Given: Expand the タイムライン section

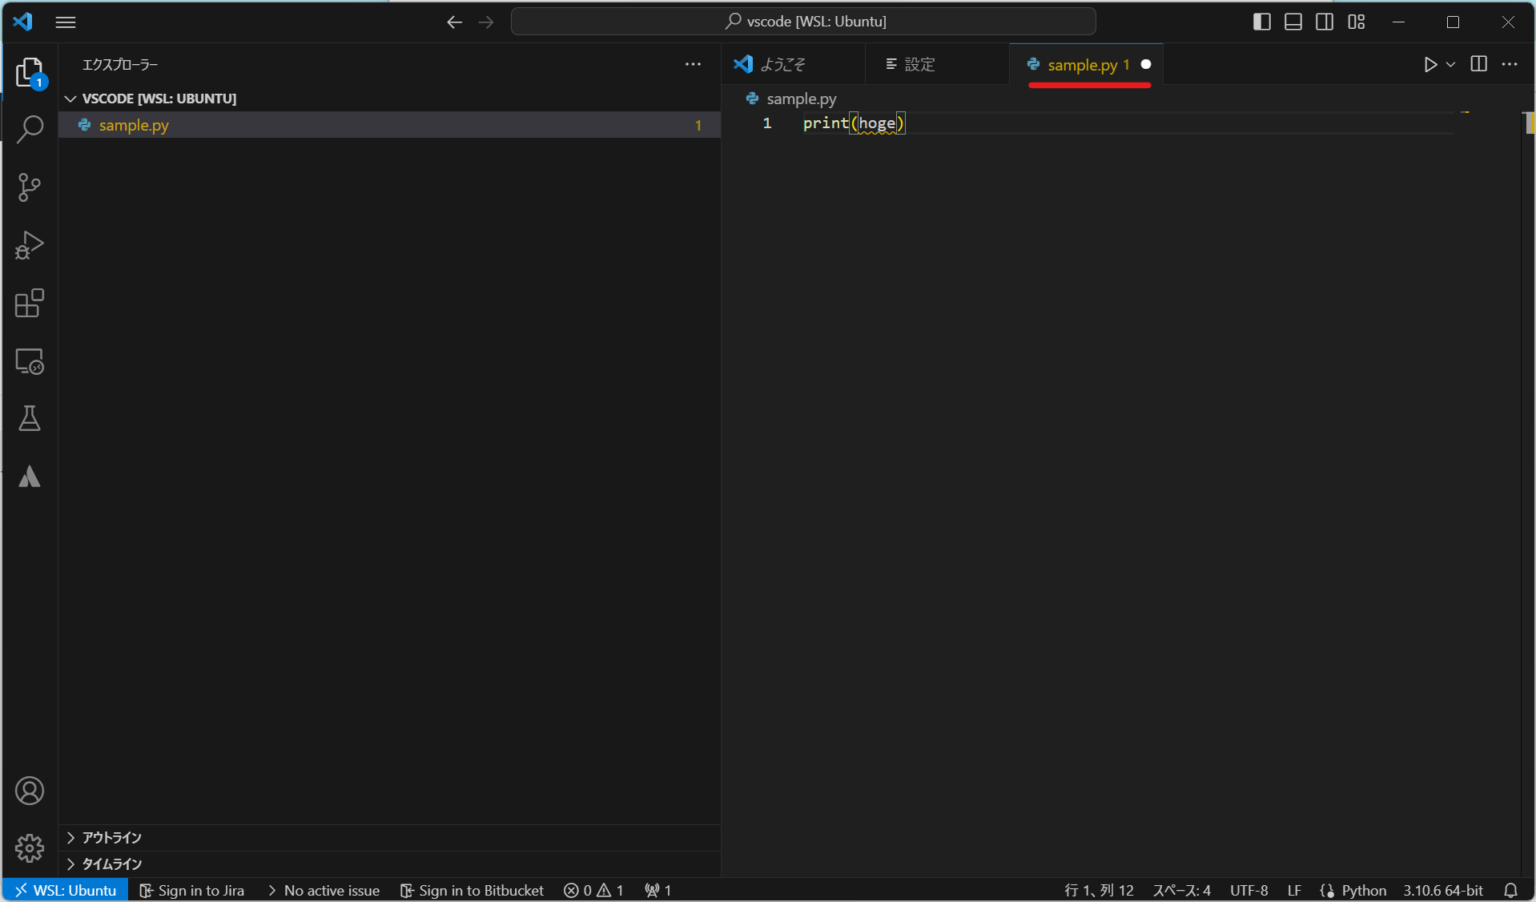Looking at the screenshot, I should click(x=111, y=863).
